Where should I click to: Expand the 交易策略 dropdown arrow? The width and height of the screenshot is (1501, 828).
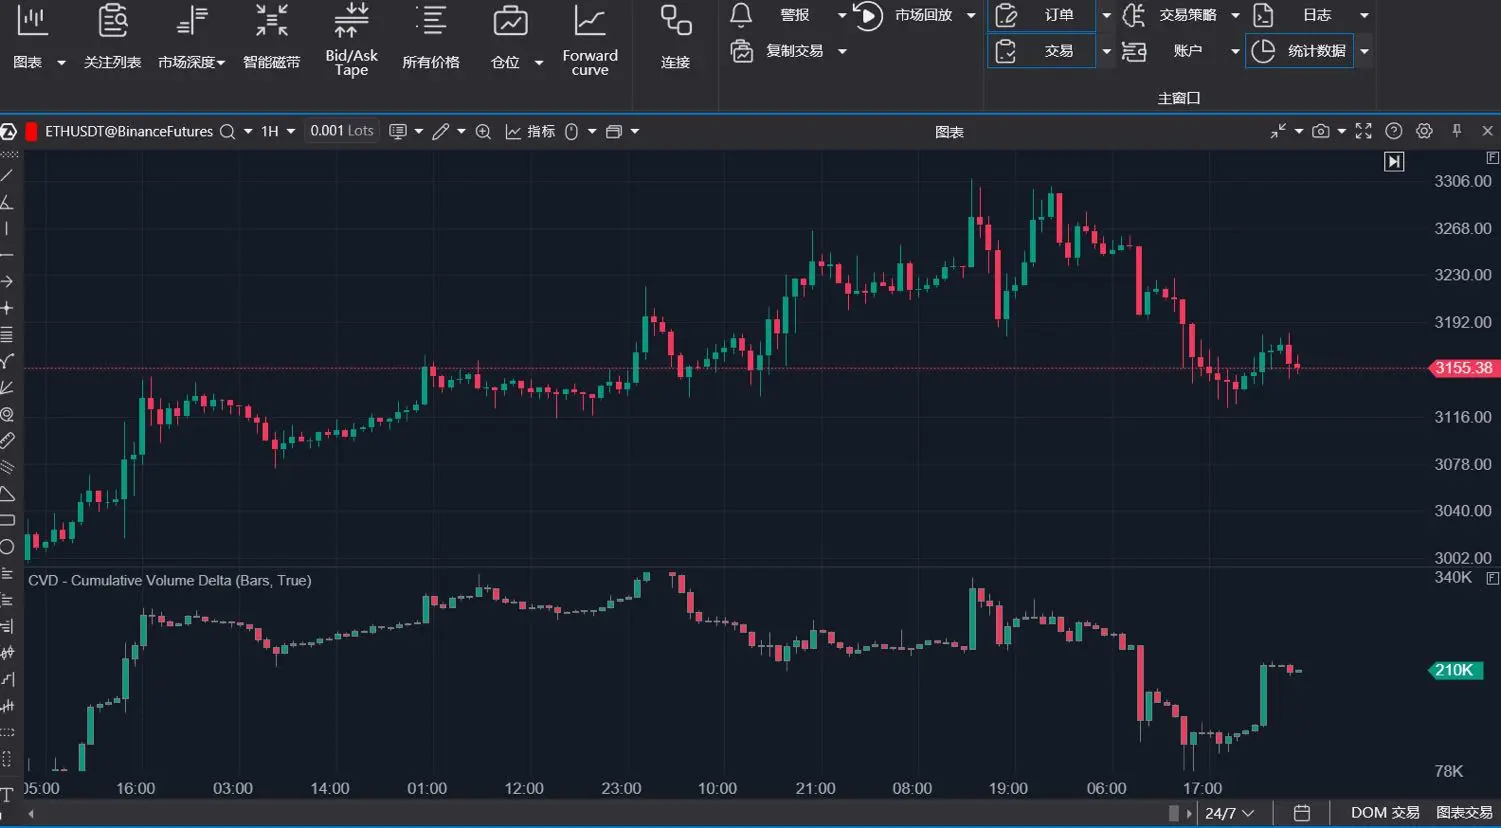pos(1235,15)
